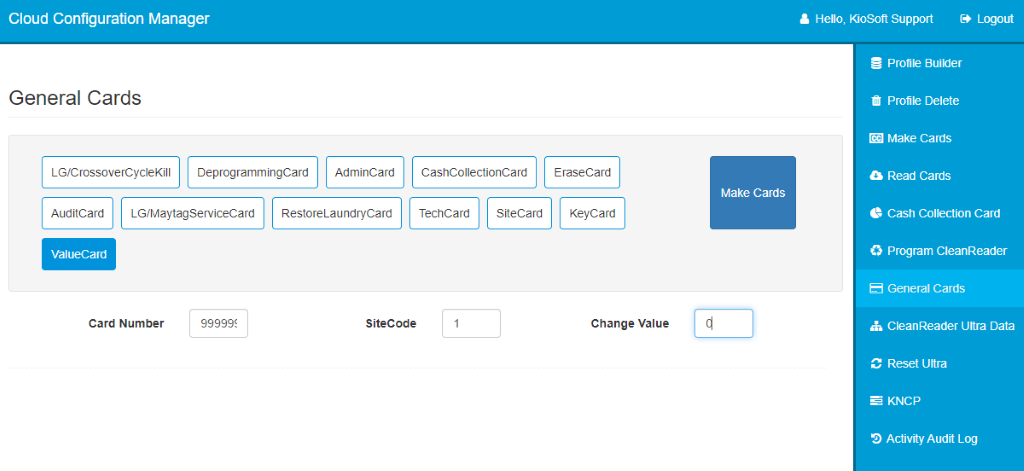Focus the Card Number input field
1024x471 pixels.
tap(218, 323)
